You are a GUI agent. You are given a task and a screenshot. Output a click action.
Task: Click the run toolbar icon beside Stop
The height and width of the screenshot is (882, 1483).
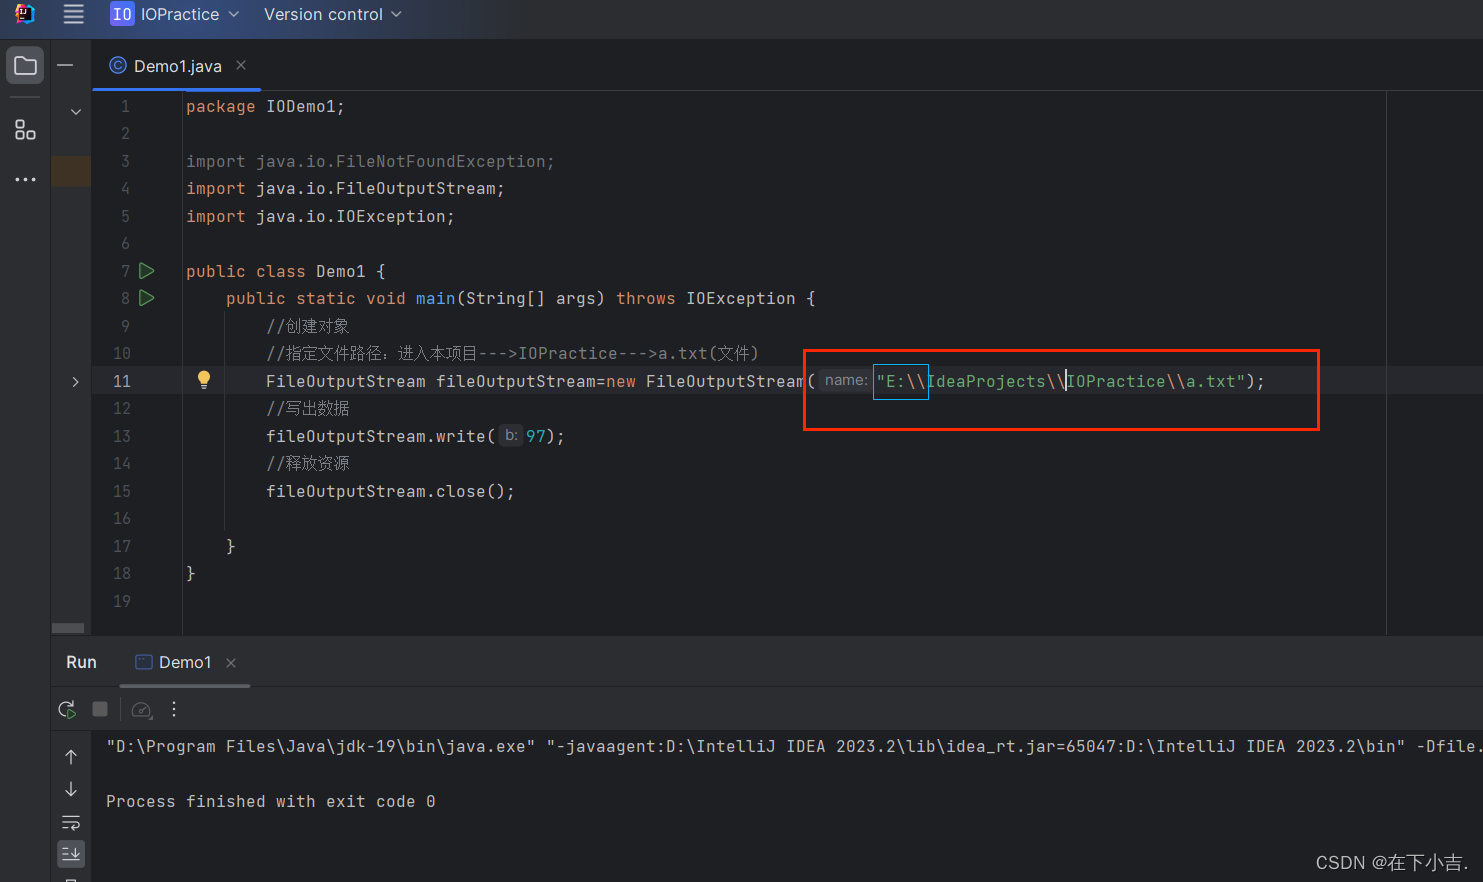point(142,709)
